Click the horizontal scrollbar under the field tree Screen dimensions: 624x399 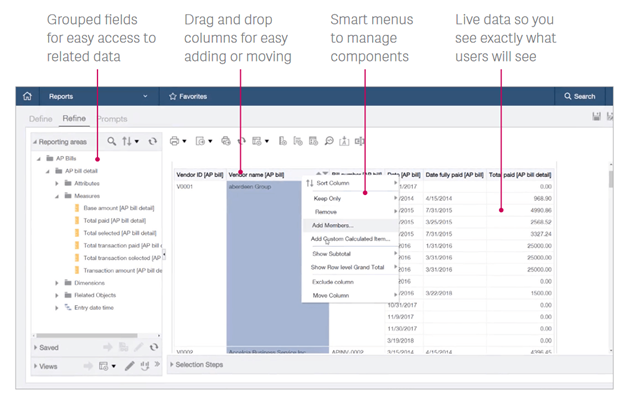tap(87, 336)
